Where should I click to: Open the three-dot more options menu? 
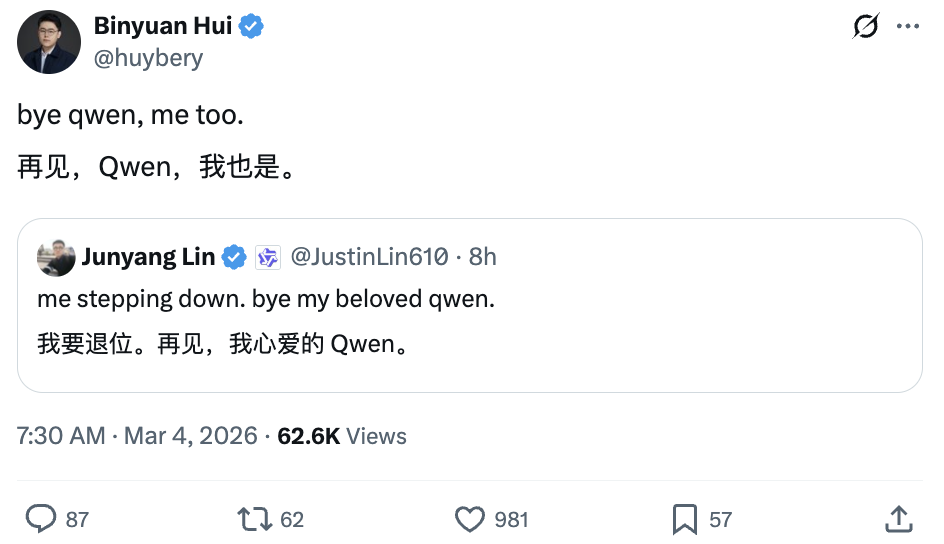(908, 27)
